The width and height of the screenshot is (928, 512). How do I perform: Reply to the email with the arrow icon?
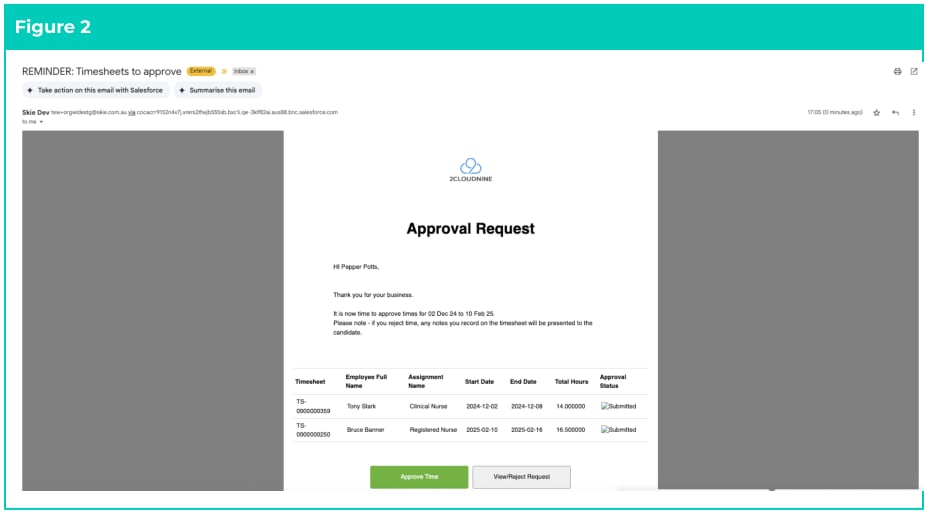point(895,112)
